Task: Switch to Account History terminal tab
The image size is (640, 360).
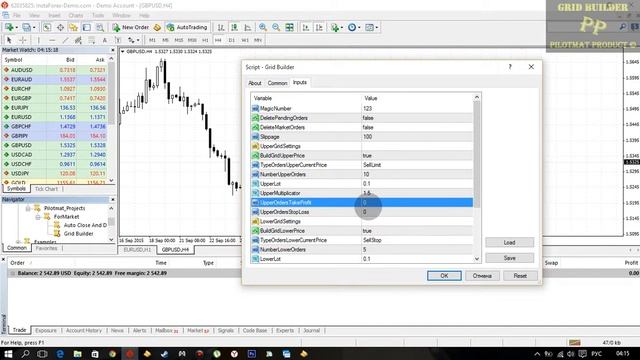Action: point(84,331)
